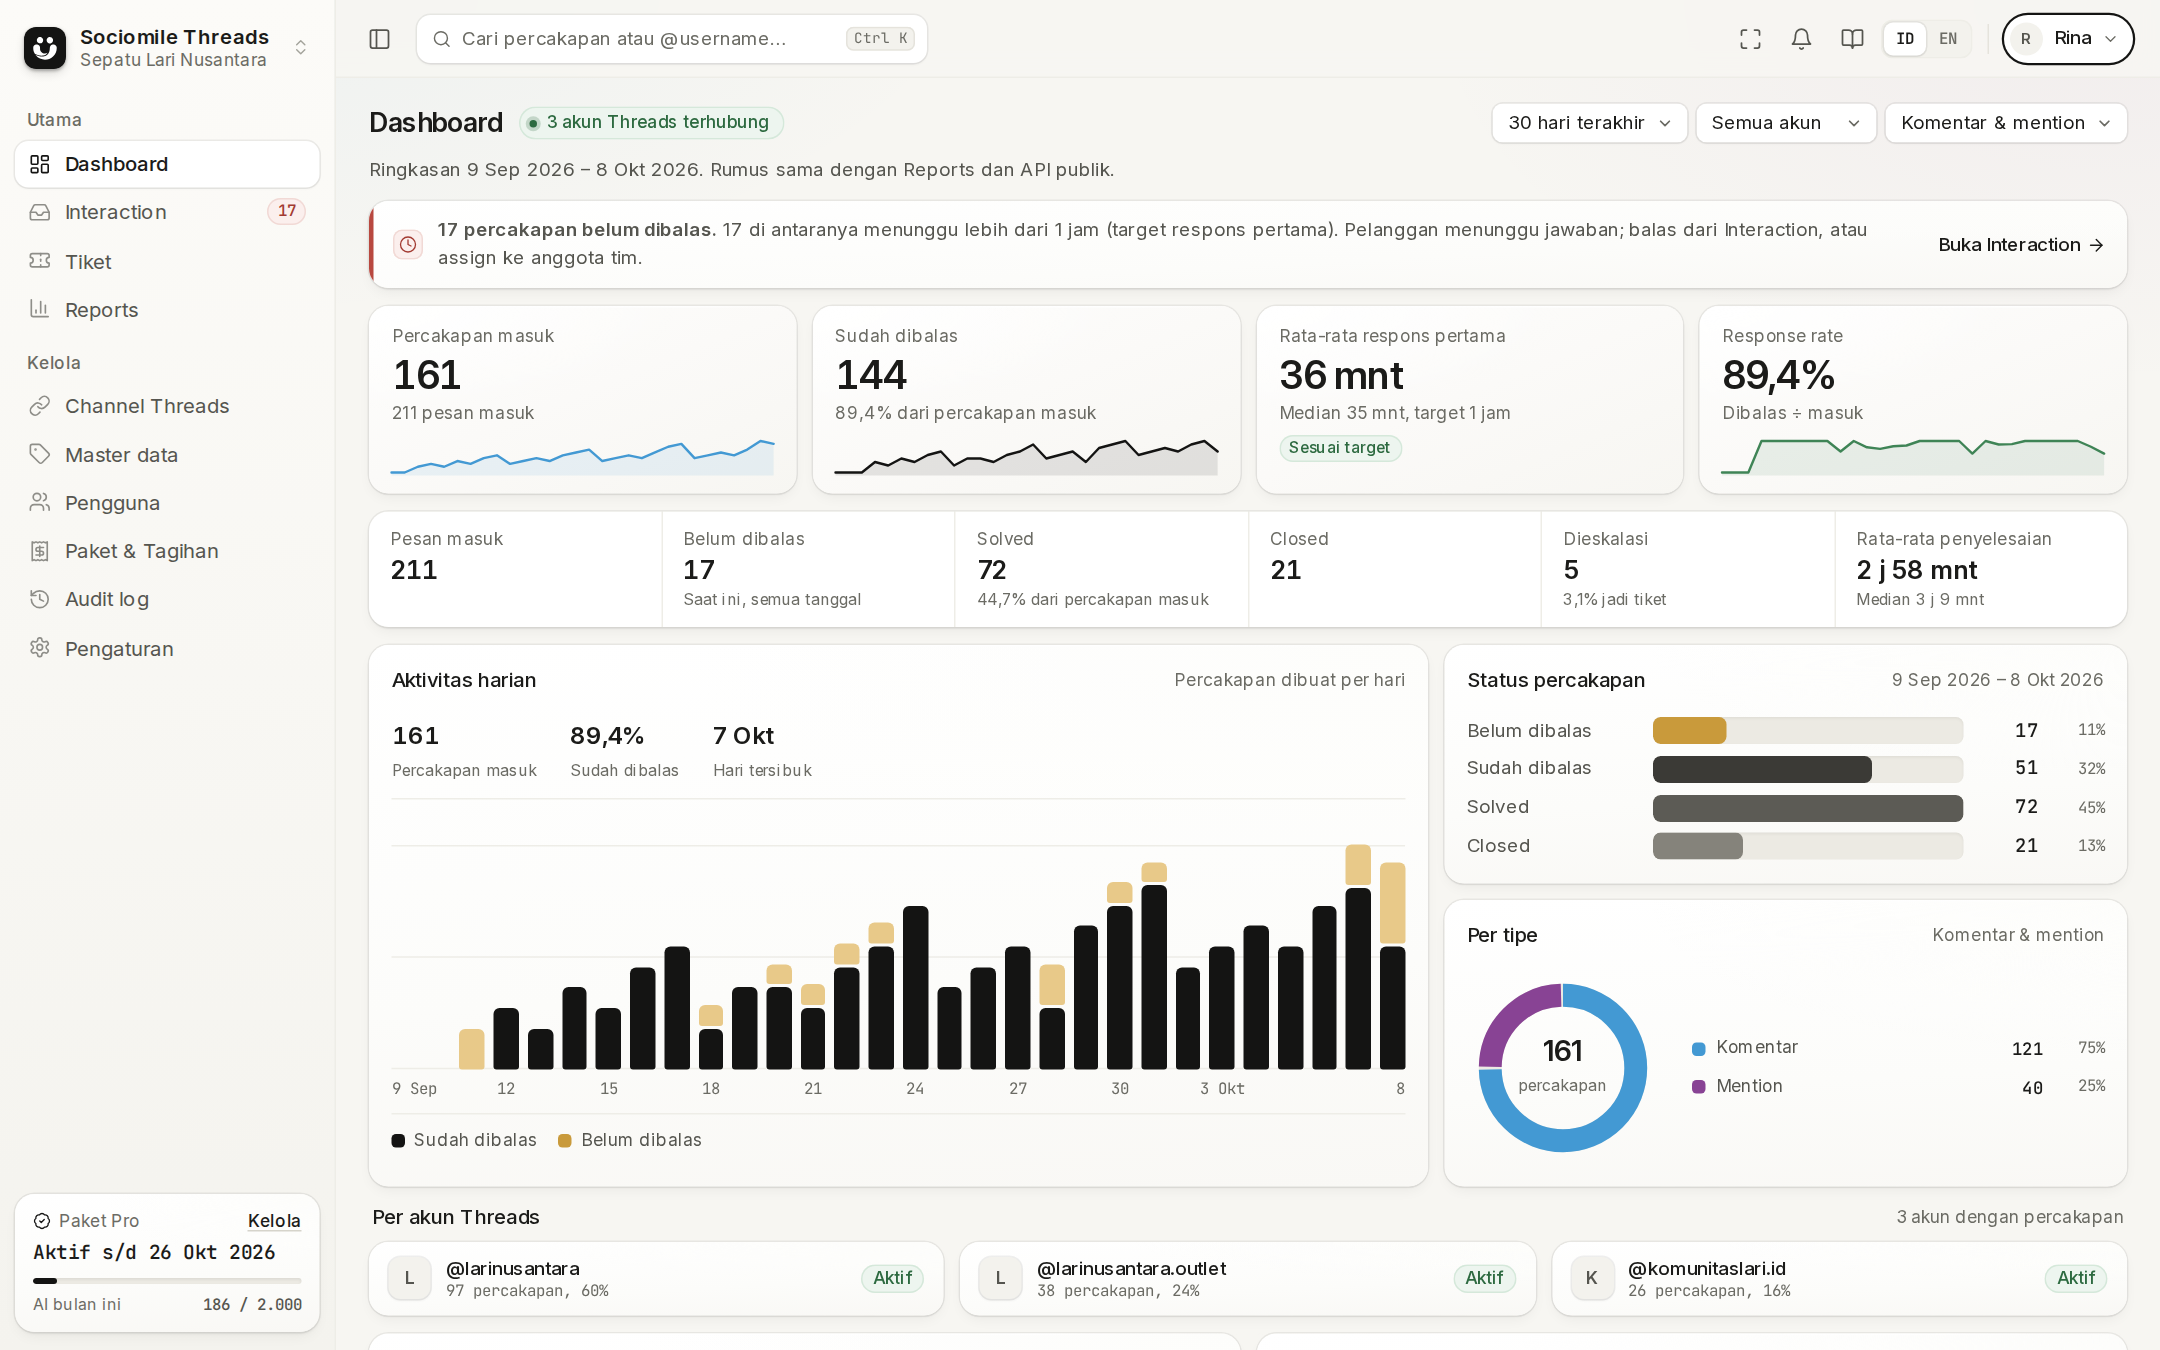Click the Channel Threads link icon
The width and height of the screenshot is (2160, 1350).
tap(40, 406)
